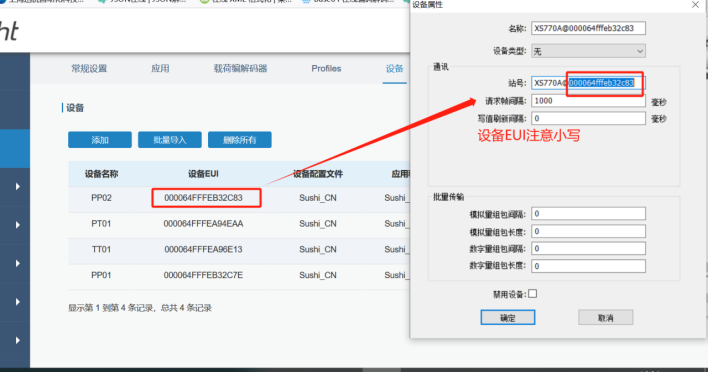Click into the 模拟量组包间隔 input field

point(588,214)
